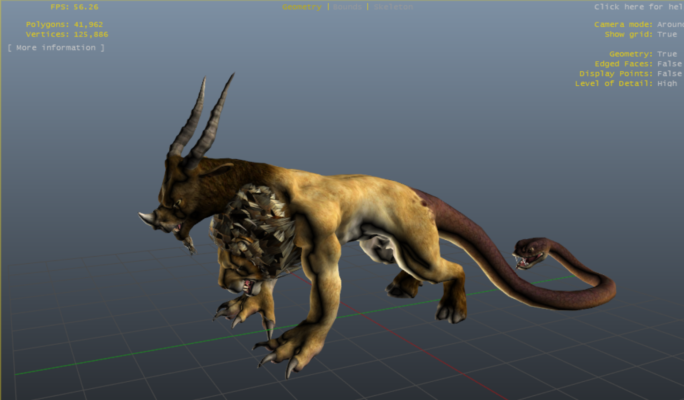The height and width of the screenshot is (400, 684).
Task: Switch to the Geometry tab at top
Action: [301, 7]
